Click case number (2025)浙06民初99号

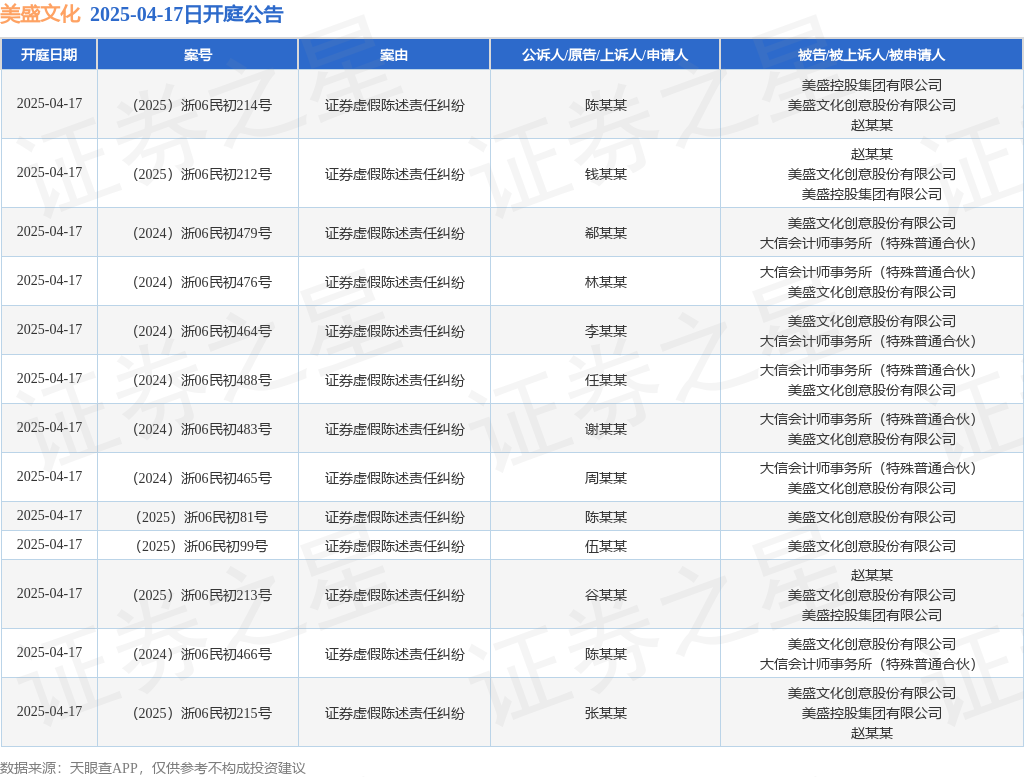(x=202, y=546)
